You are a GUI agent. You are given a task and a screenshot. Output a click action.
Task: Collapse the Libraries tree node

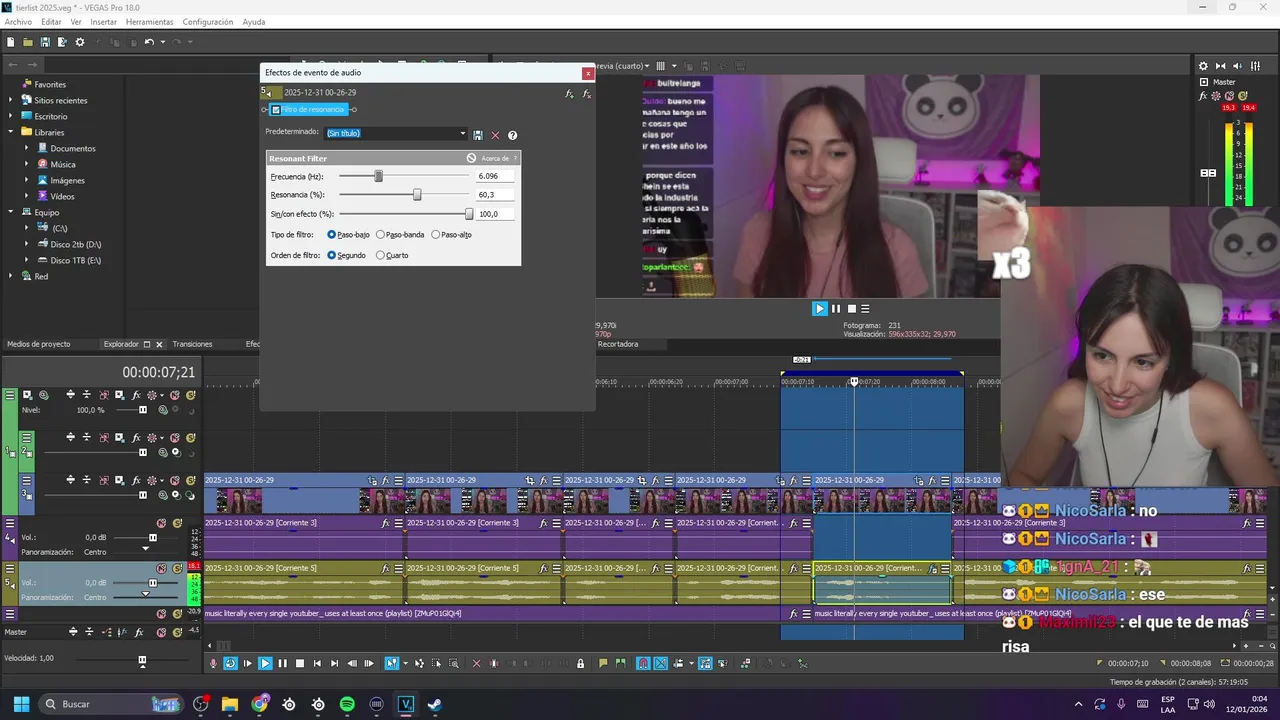pos(12,132)
